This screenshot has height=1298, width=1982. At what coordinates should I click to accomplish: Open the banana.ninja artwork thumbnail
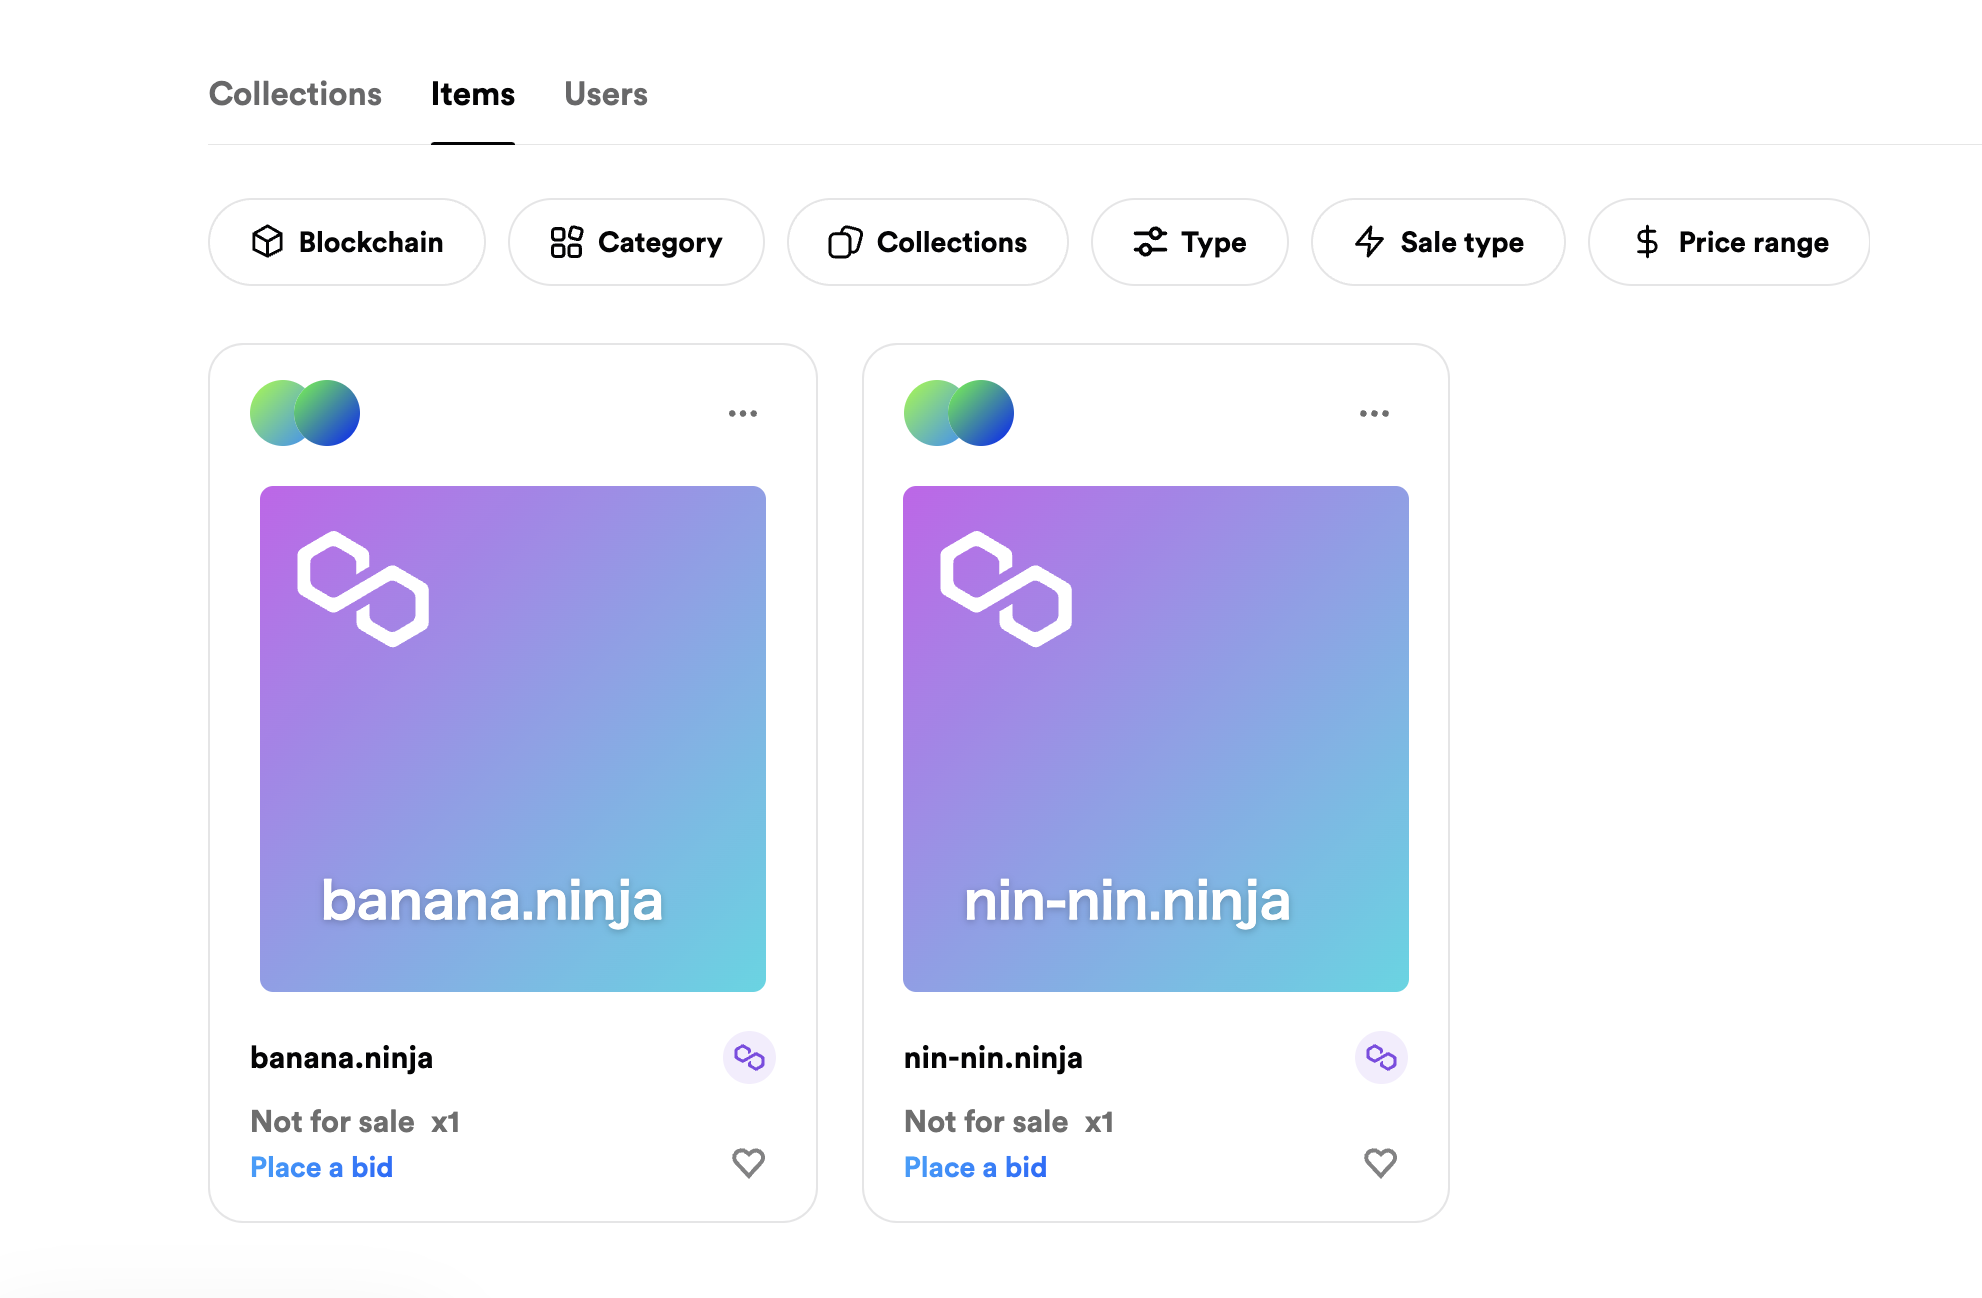tap(513, 739)
